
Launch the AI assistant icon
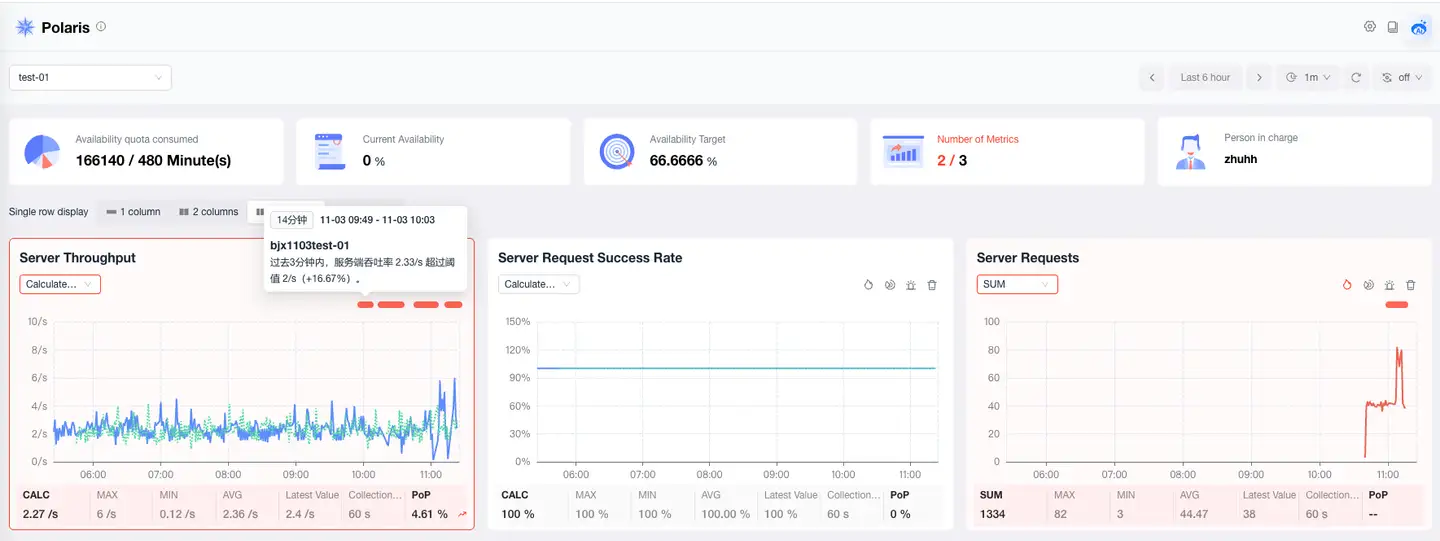tap(1419, 28)
